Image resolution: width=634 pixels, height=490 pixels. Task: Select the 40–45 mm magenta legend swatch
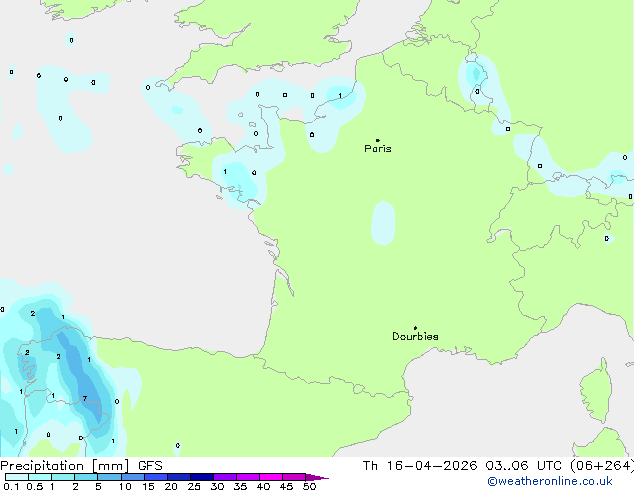click(x=271, y=477)
